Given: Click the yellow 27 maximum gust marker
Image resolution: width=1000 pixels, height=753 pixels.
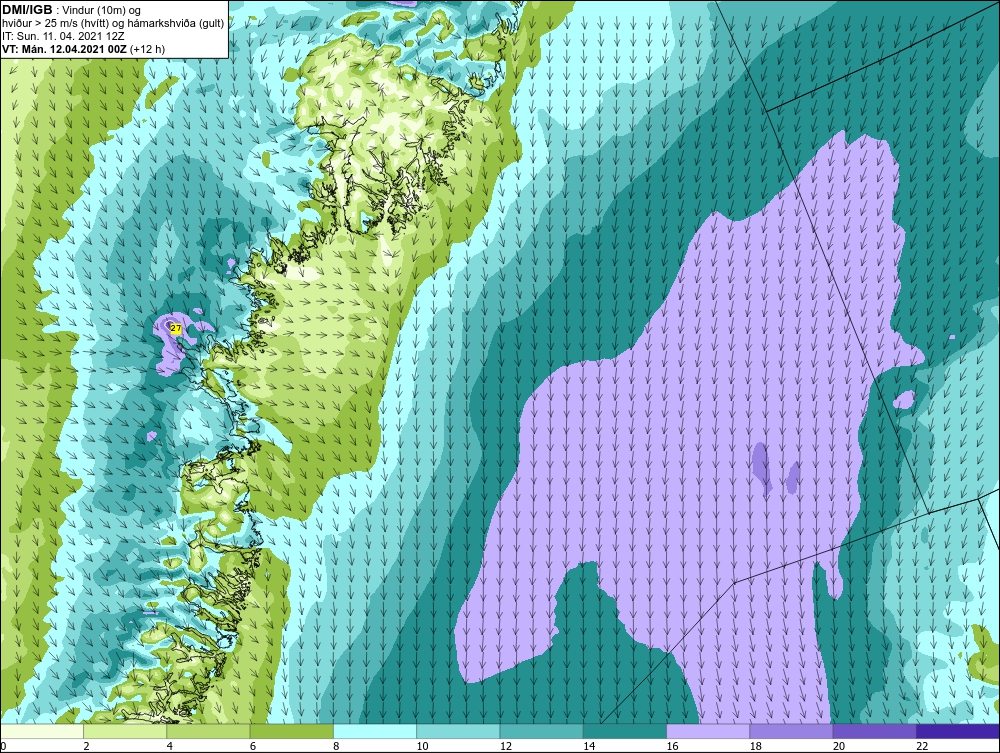Looking at the screenshot, I should tap(177, 328).
